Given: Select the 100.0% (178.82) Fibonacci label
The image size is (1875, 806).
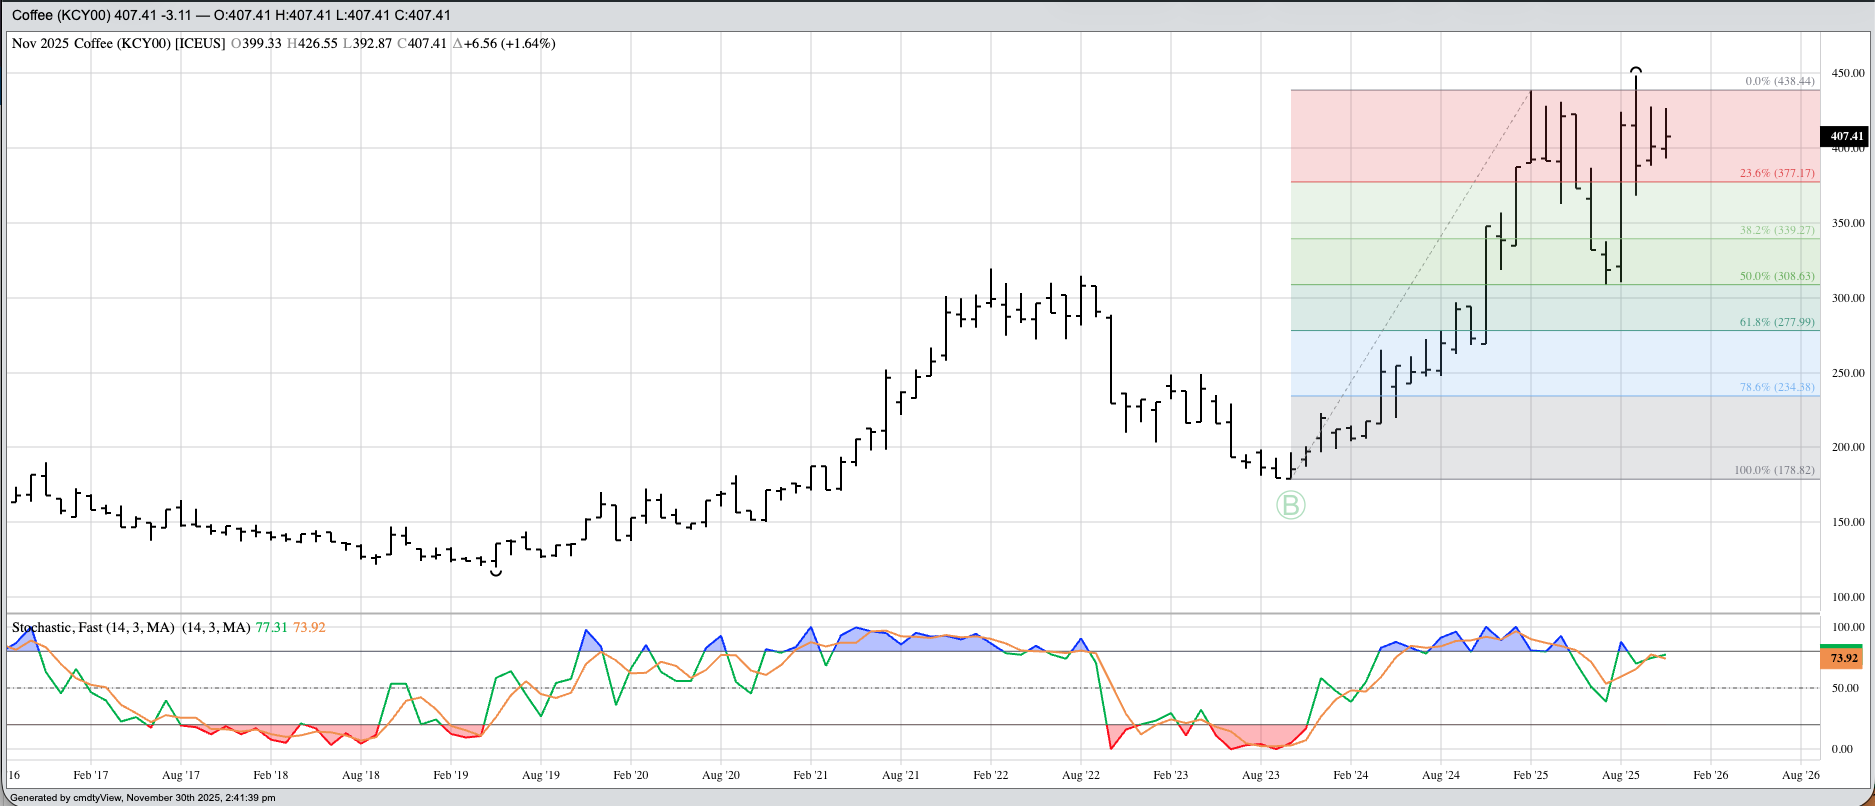Looking at the screenshot, I should (x=1773, y=470).
